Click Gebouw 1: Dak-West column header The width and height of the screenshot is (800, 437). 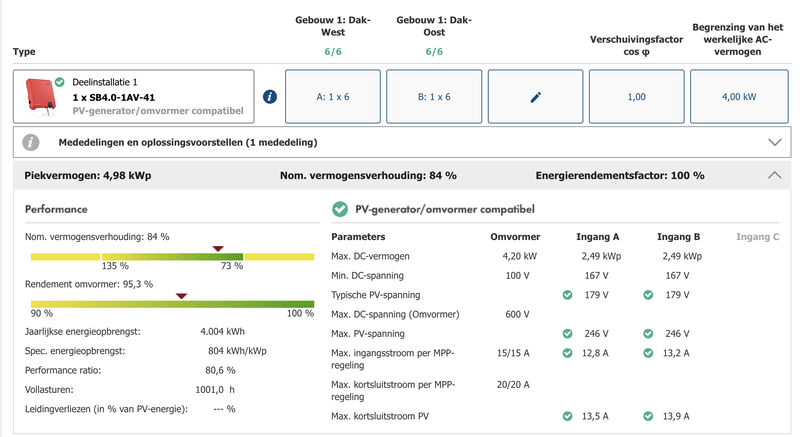coord(333,26)
